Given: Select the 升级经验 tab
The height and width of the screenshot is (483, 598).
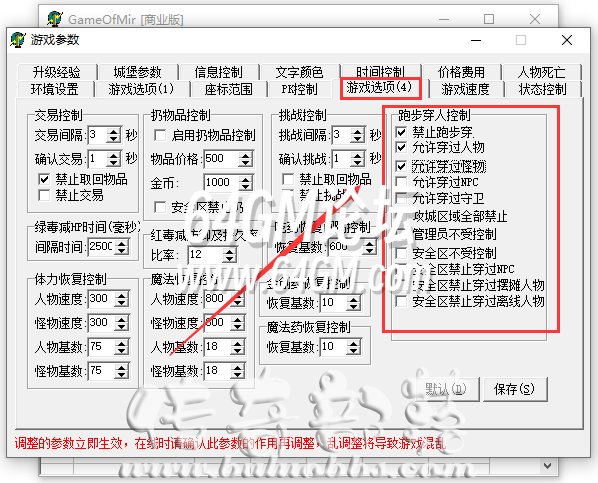Looking at the screenshot, I should [56, 71].
